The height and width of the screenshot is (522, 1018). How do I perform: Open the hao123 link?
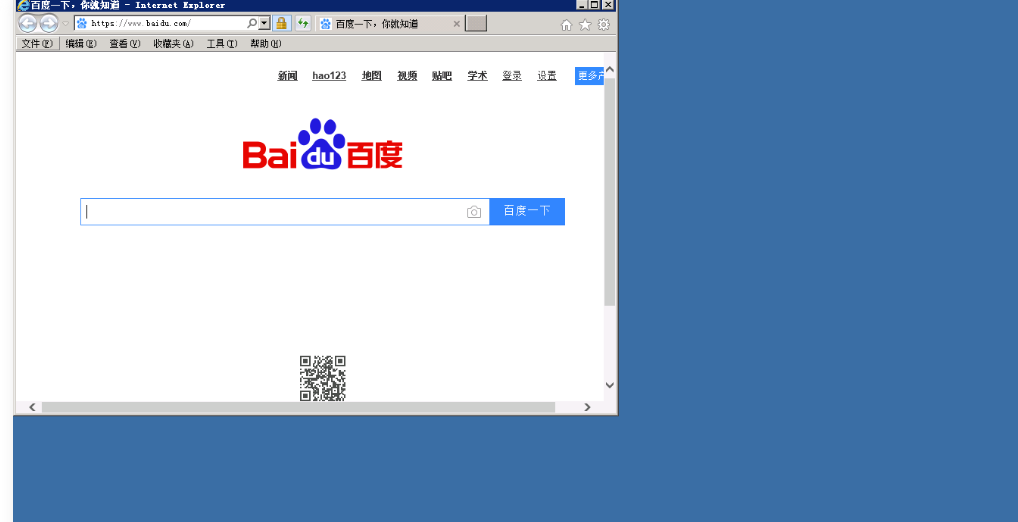click(329, 76)
